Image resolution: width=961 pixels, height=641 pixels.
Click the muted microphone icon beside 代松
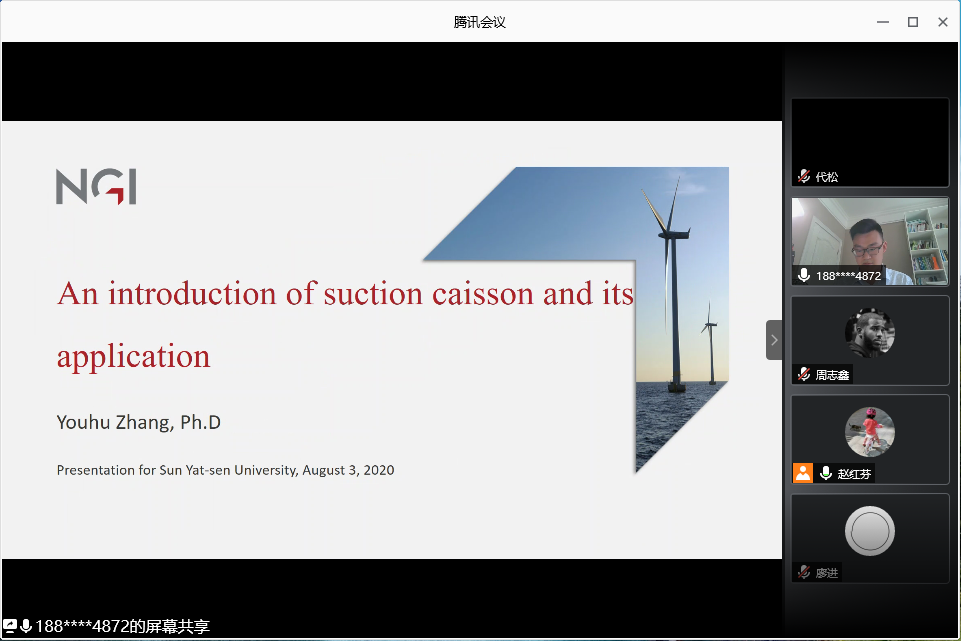click(804, 176)
